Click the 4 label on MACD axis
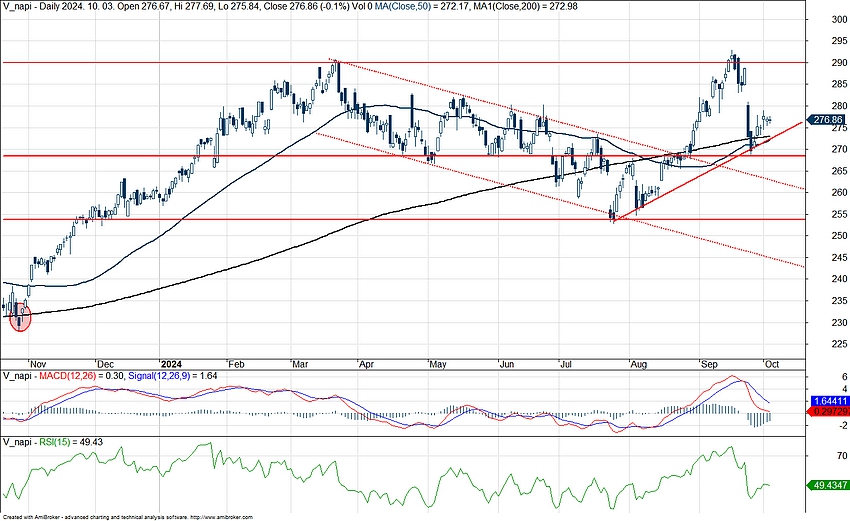Screen dimensions: 850x521 click(844, 389)
